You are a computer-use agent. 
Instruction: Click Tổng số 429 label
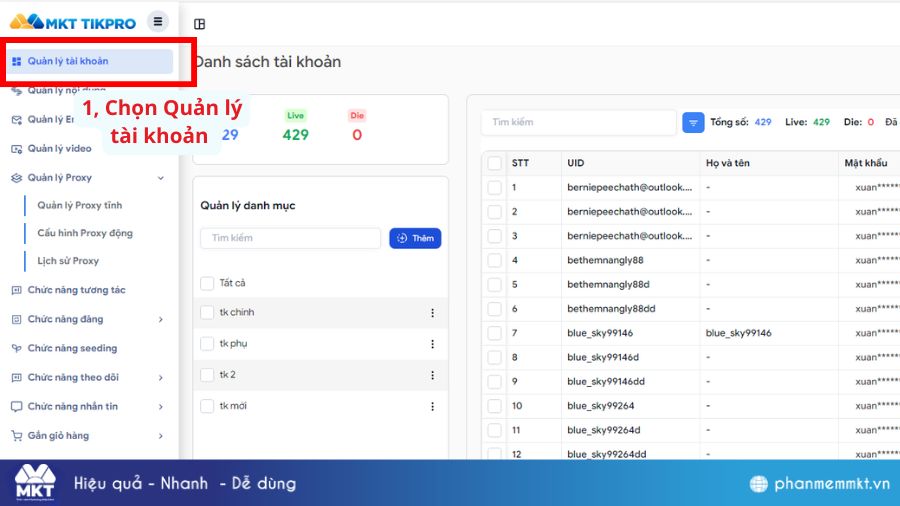[x=741, y=122]
